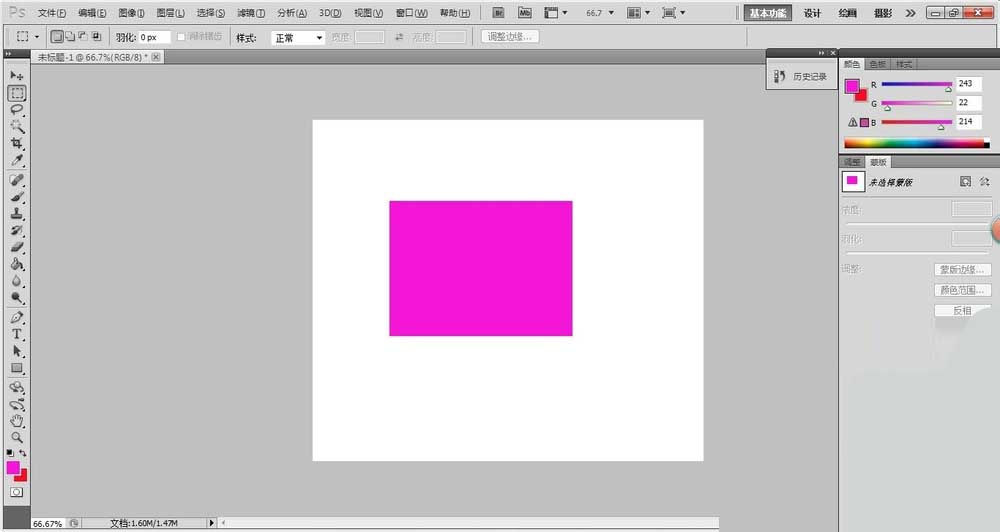Open the History (历史记录) panel
This screenshot has width=1000, height=532.
pos(802,76)
